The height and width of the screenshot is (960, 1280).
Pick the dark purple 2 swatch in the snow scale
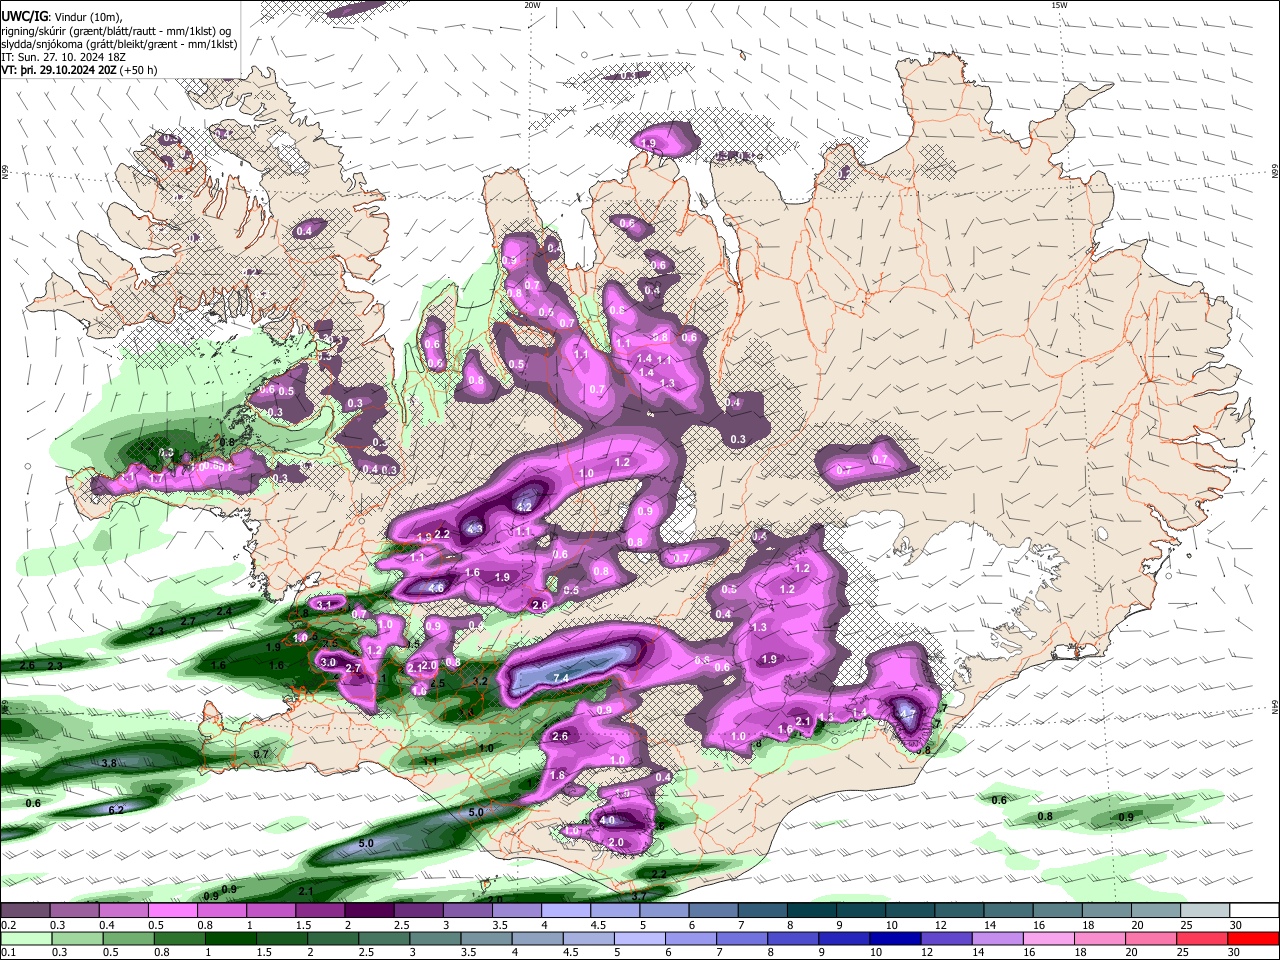click(369, 911)
